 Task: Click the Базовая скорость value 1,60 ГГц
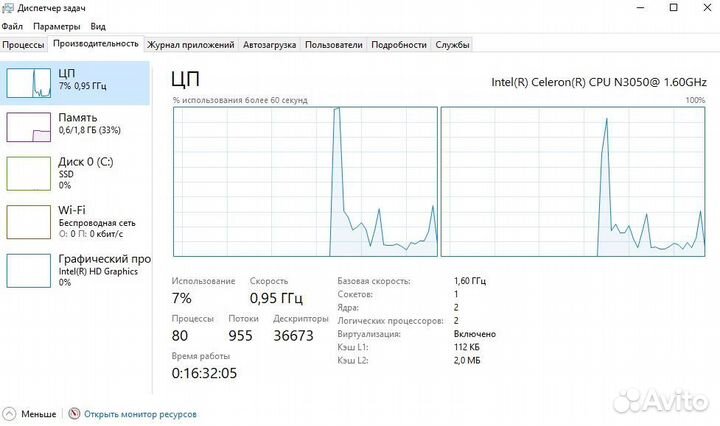click(470, 281)
